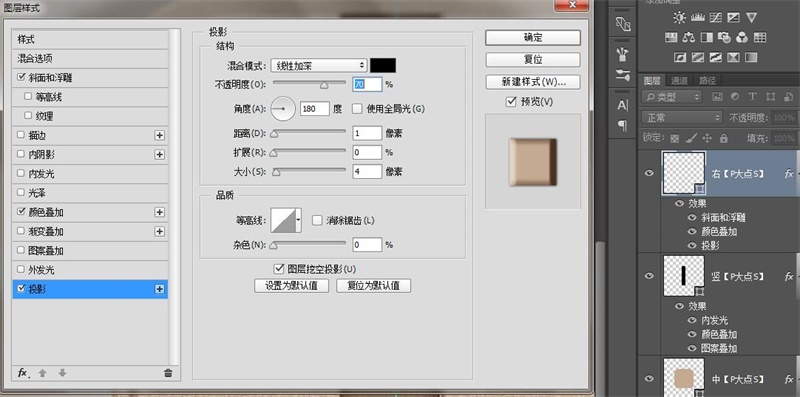Open 混合选项 in the style list
Image resolution: width=800 pixels, height=397 pixels.
point(90,59)
